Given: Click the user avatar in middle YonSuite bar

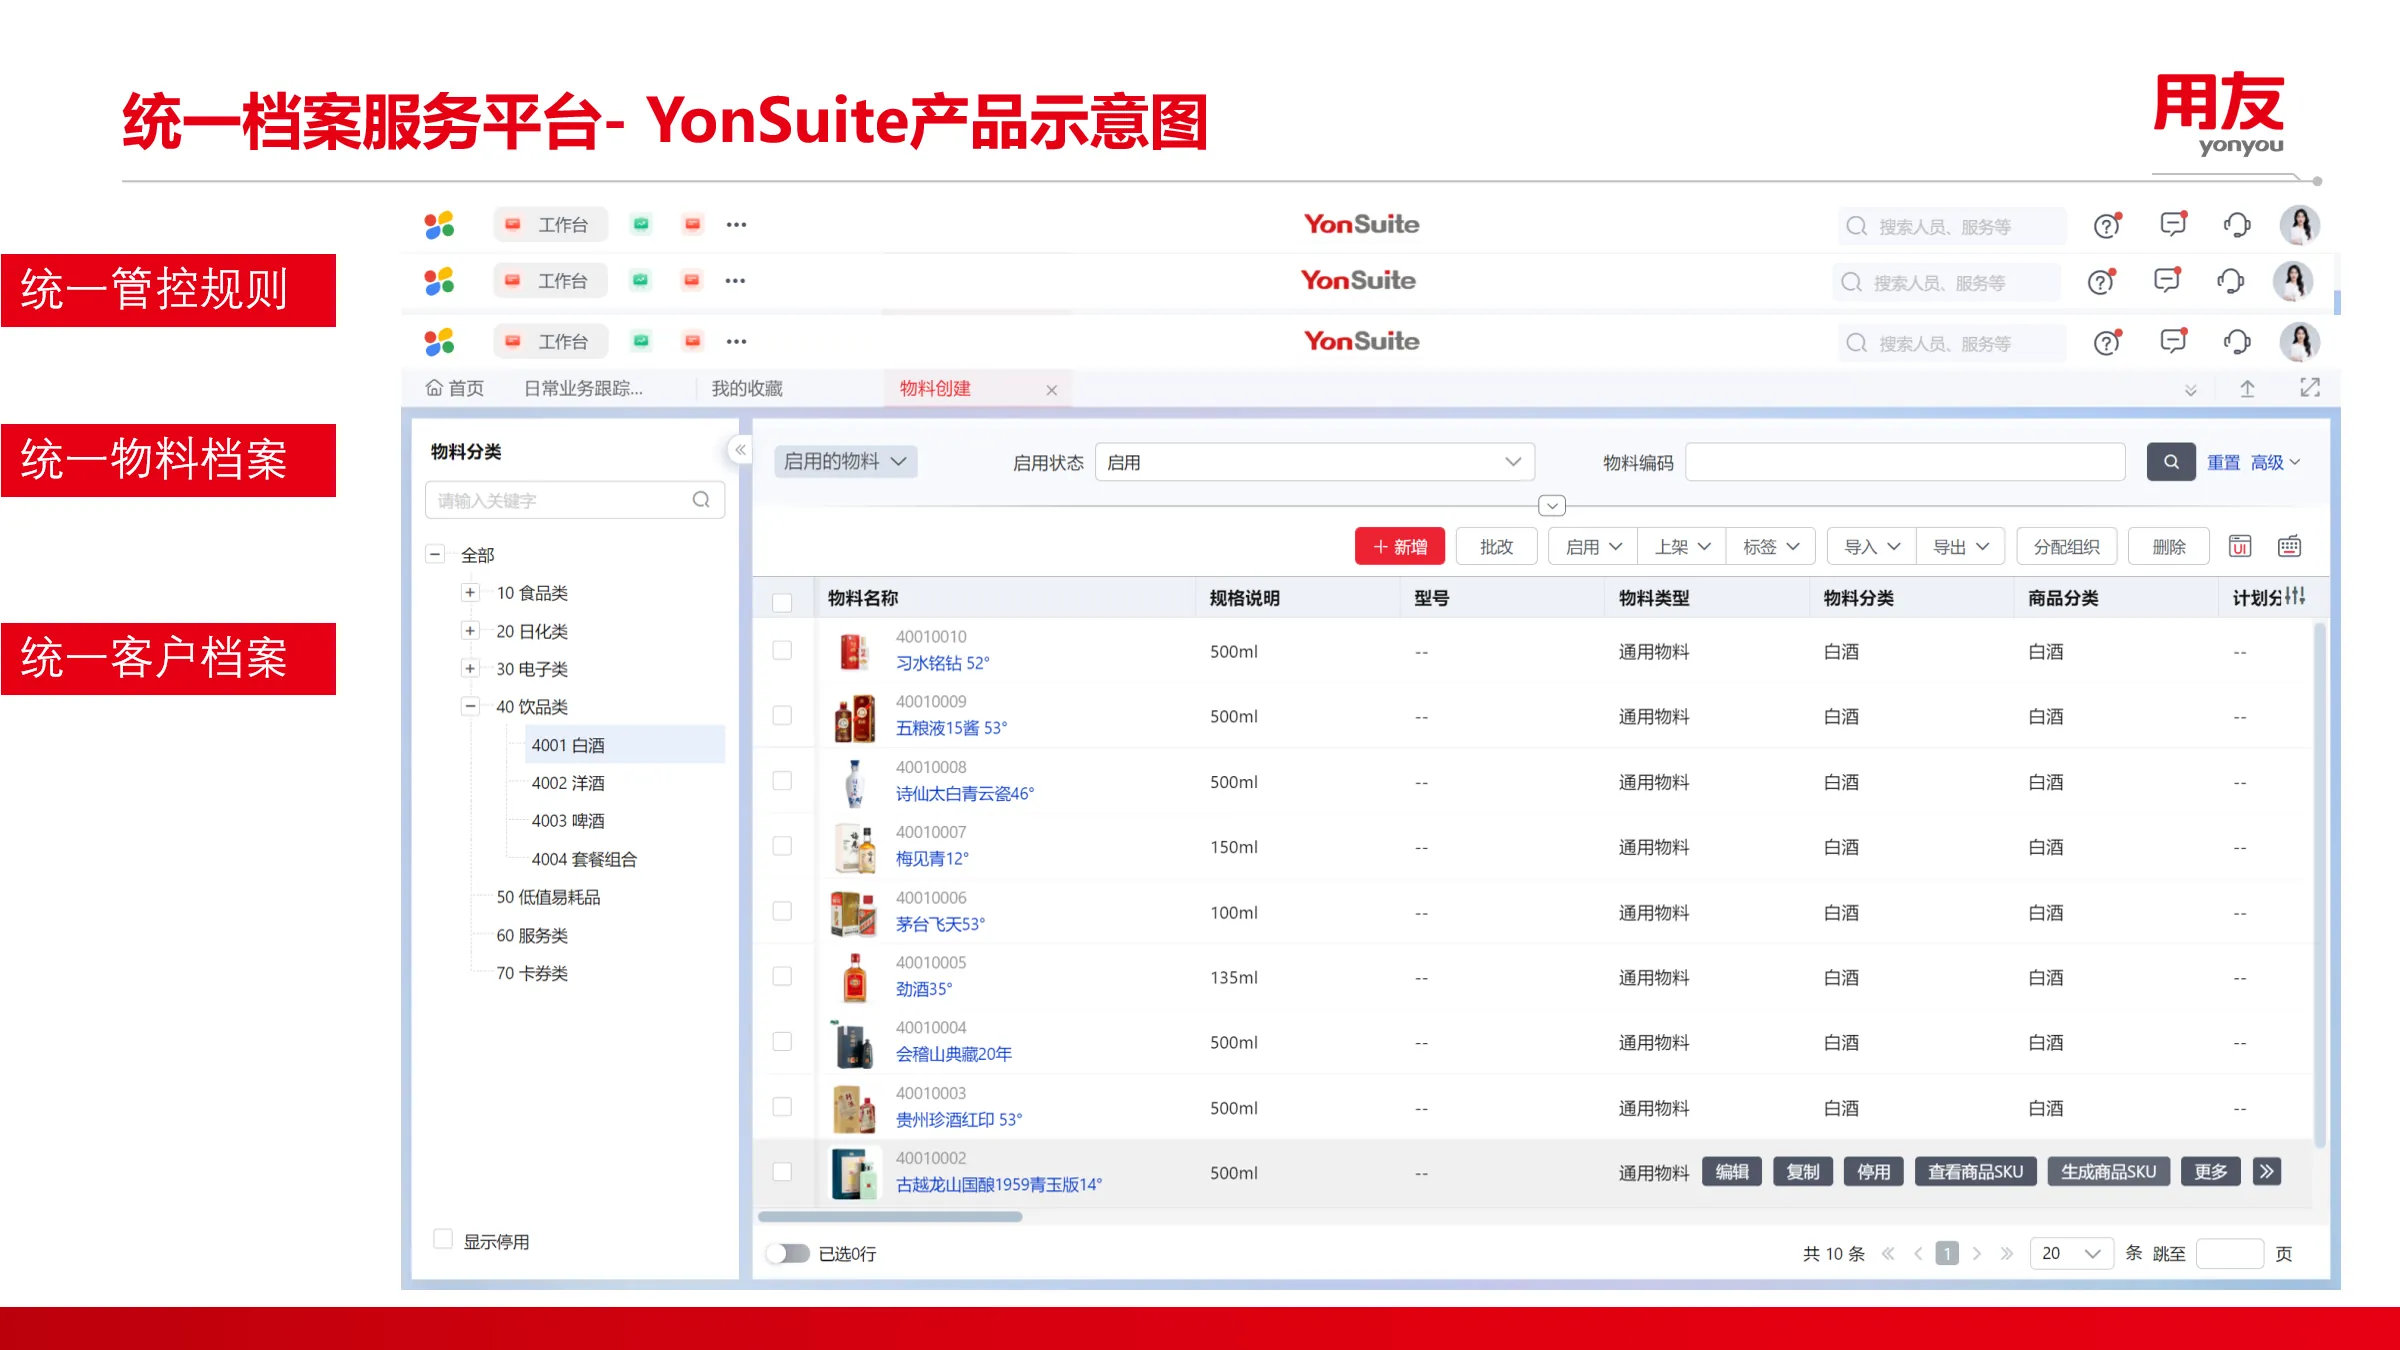Looking at the screenshot, I should (x=2293, y=282).
